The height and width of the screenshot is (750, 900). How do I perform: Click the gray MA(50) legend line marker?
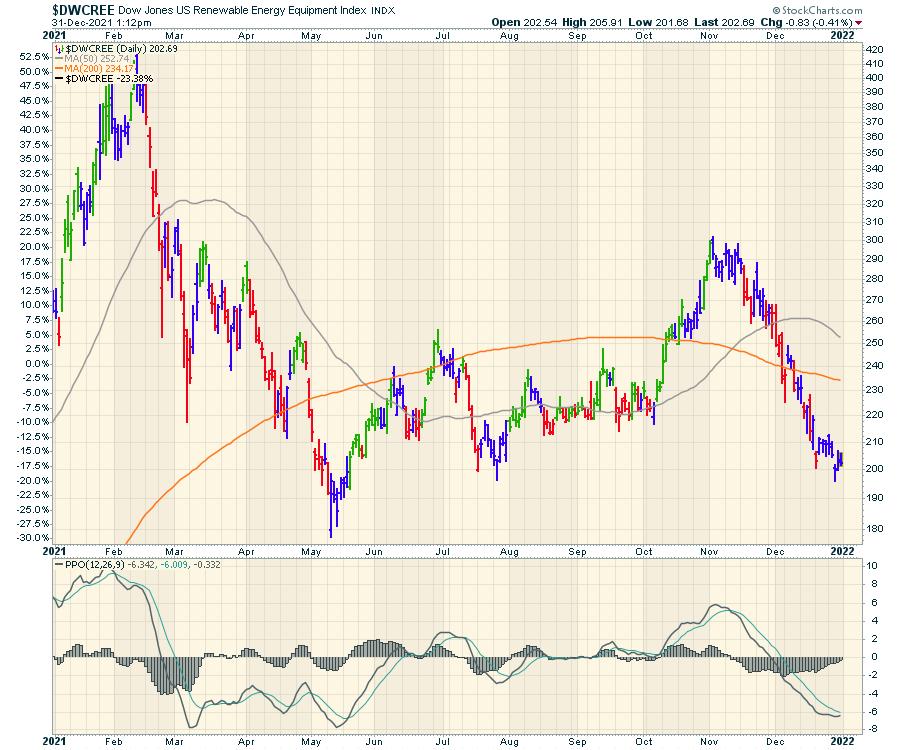(58, 58)
